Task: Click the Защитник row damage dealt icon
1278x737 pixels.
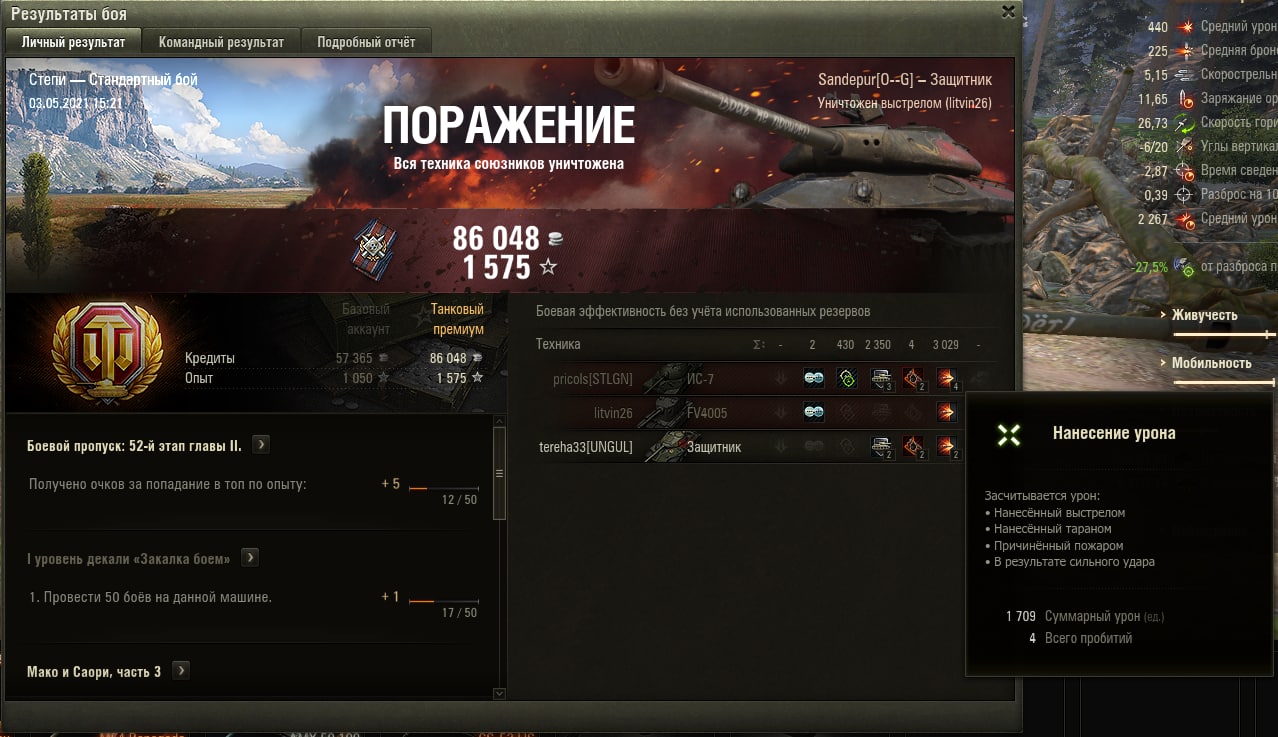Action: pos(947,447)
